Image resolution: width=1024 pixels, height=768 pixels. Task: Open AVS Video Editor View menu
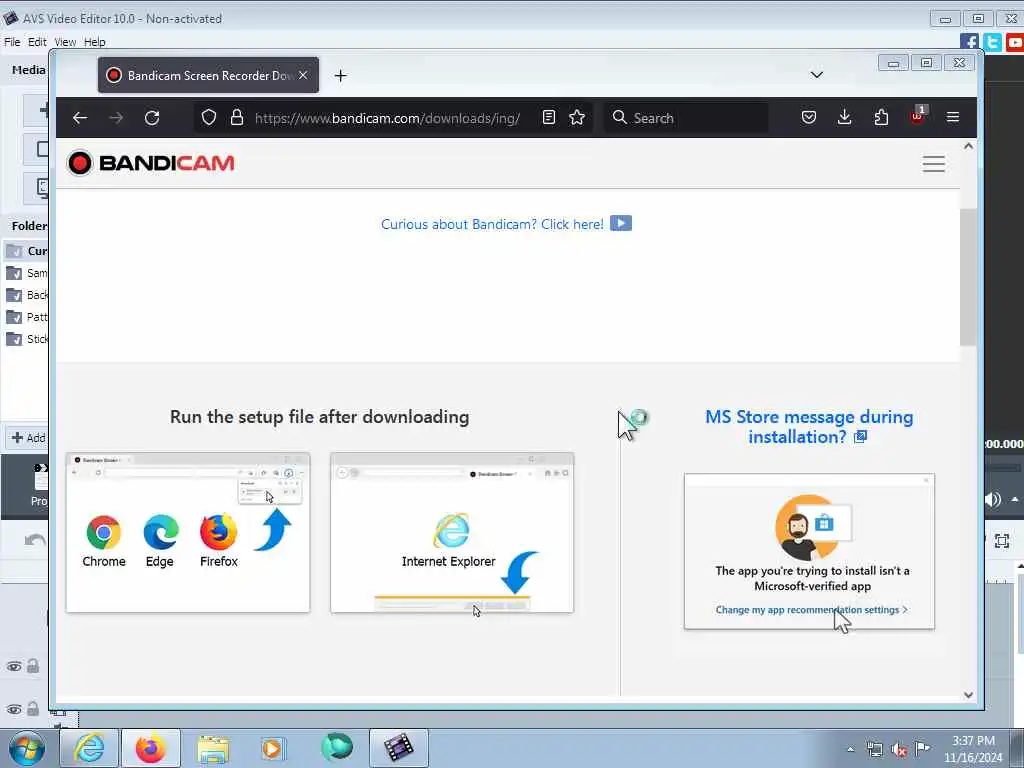65,42
